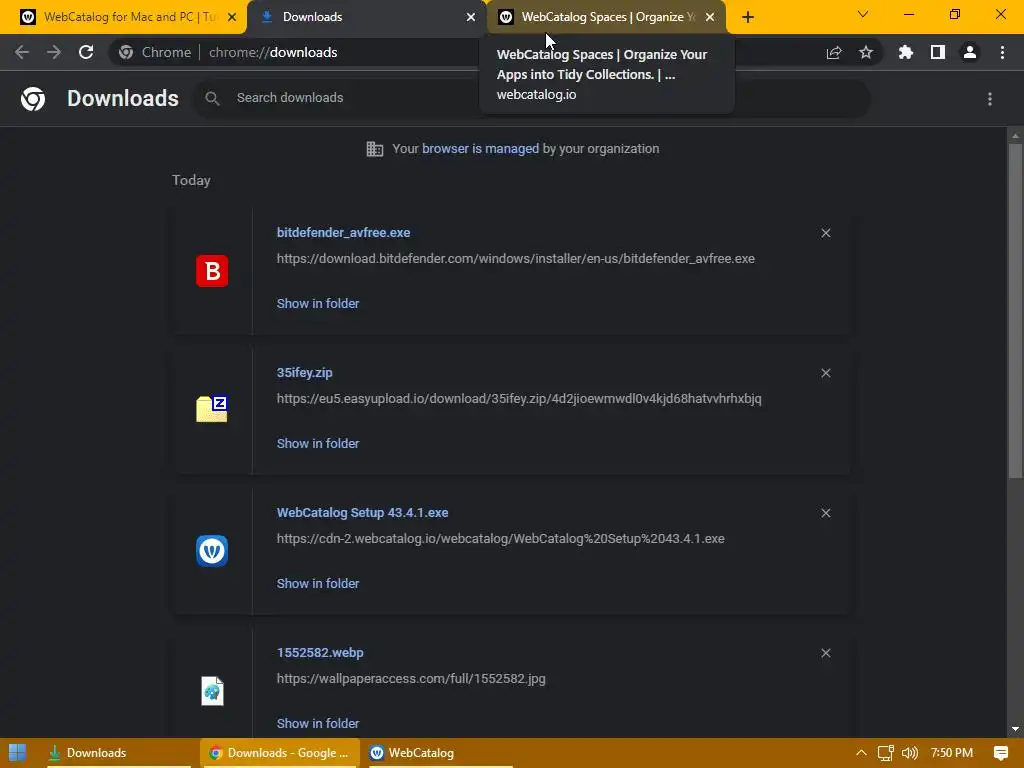Viewport: 1024px width, 768px height.
Task: Focus the Search downloads field
Action: 532,98
